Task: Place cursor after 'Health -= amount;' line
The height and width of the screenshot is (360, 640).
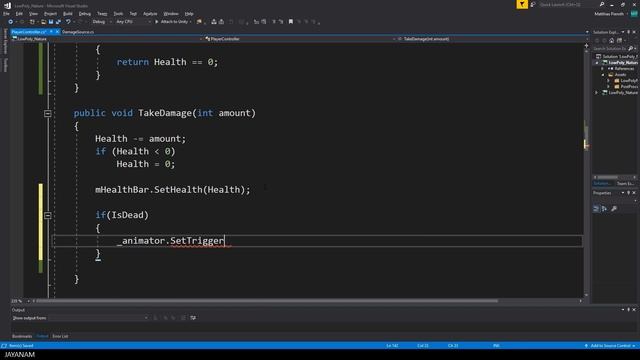Action: (187, 139)
